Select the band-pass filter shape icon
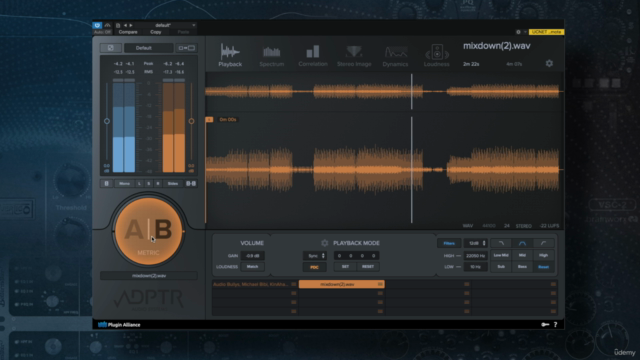This screenshot has width=640, height=360. (x=522, y=243)
